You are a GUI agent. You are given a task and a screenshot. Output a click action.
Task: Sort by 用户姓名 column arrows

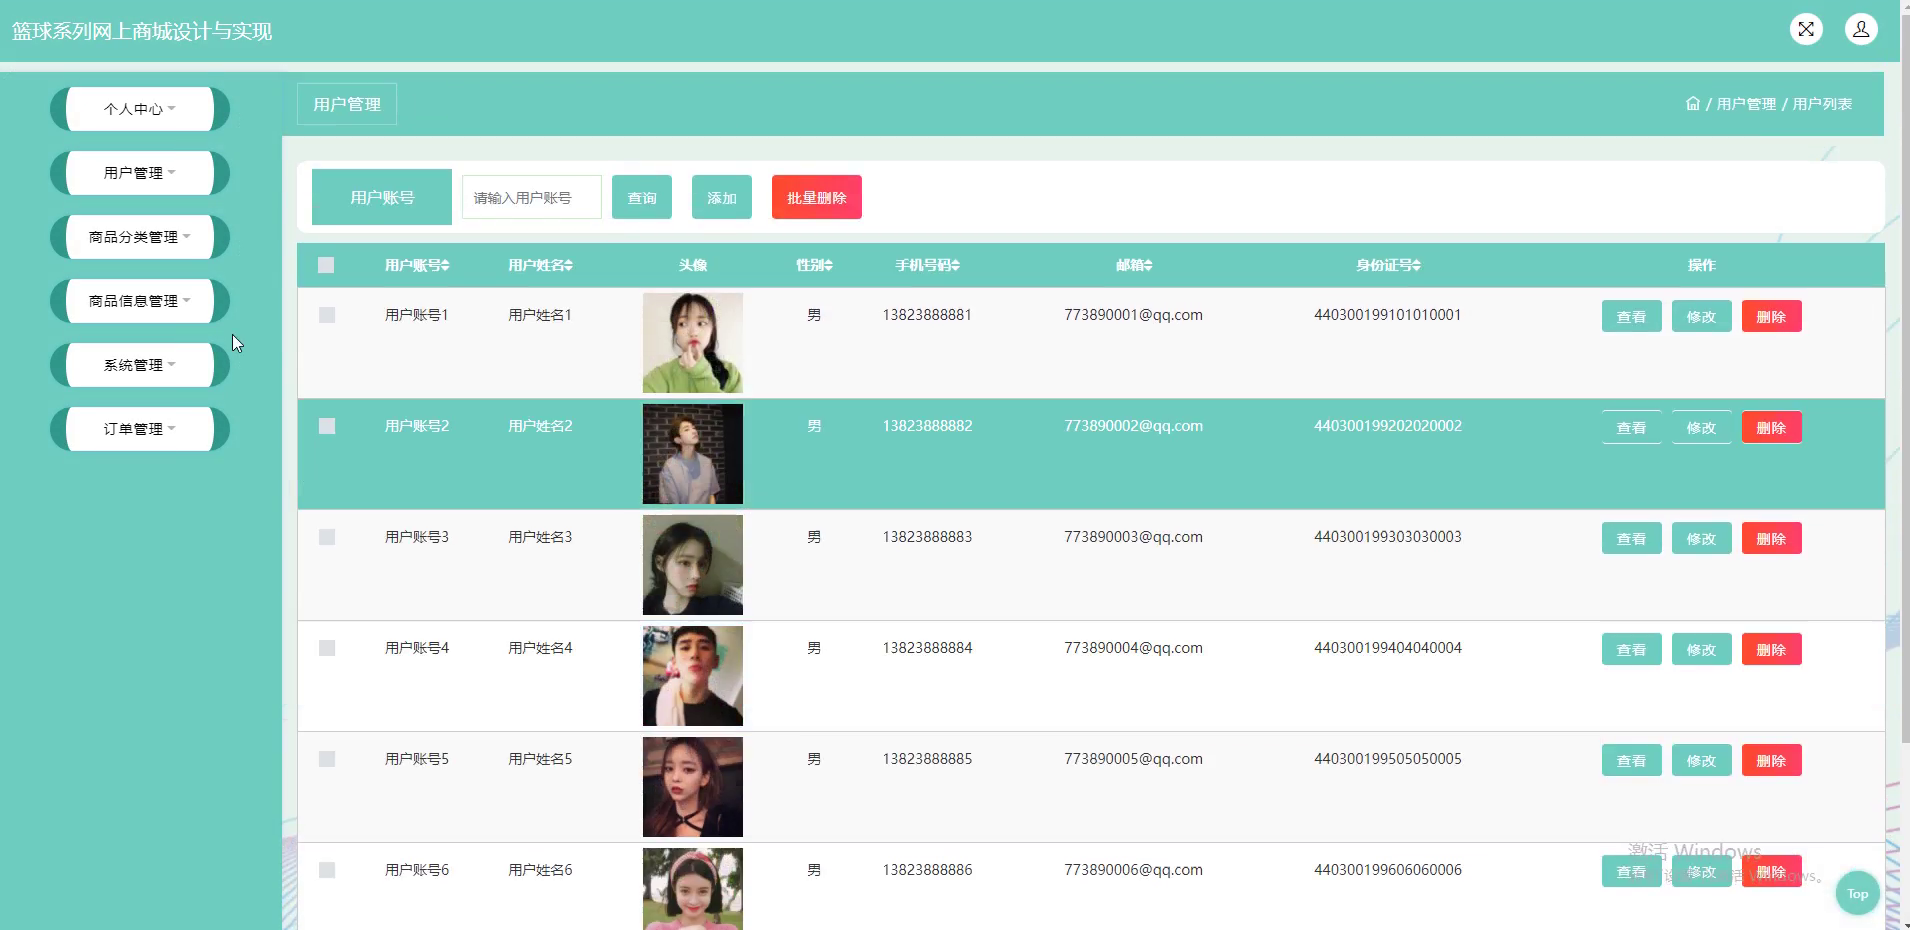(x=568, y=265)
